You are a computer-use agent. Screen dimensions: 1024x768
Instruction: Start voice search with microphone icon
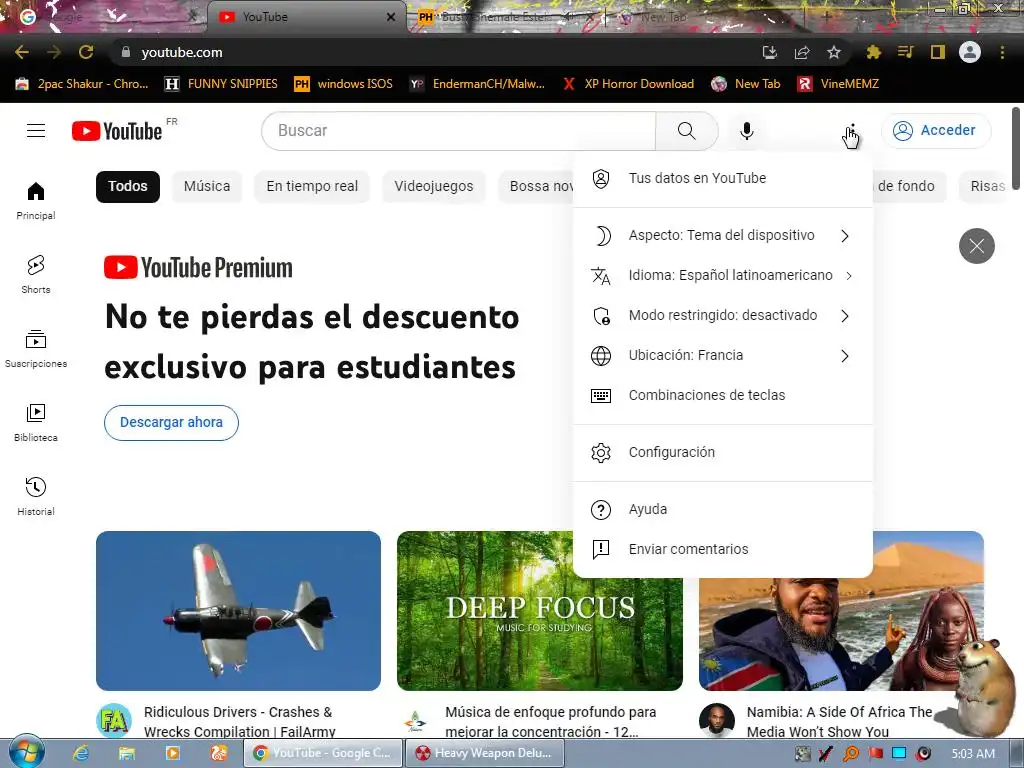point(746,131)
